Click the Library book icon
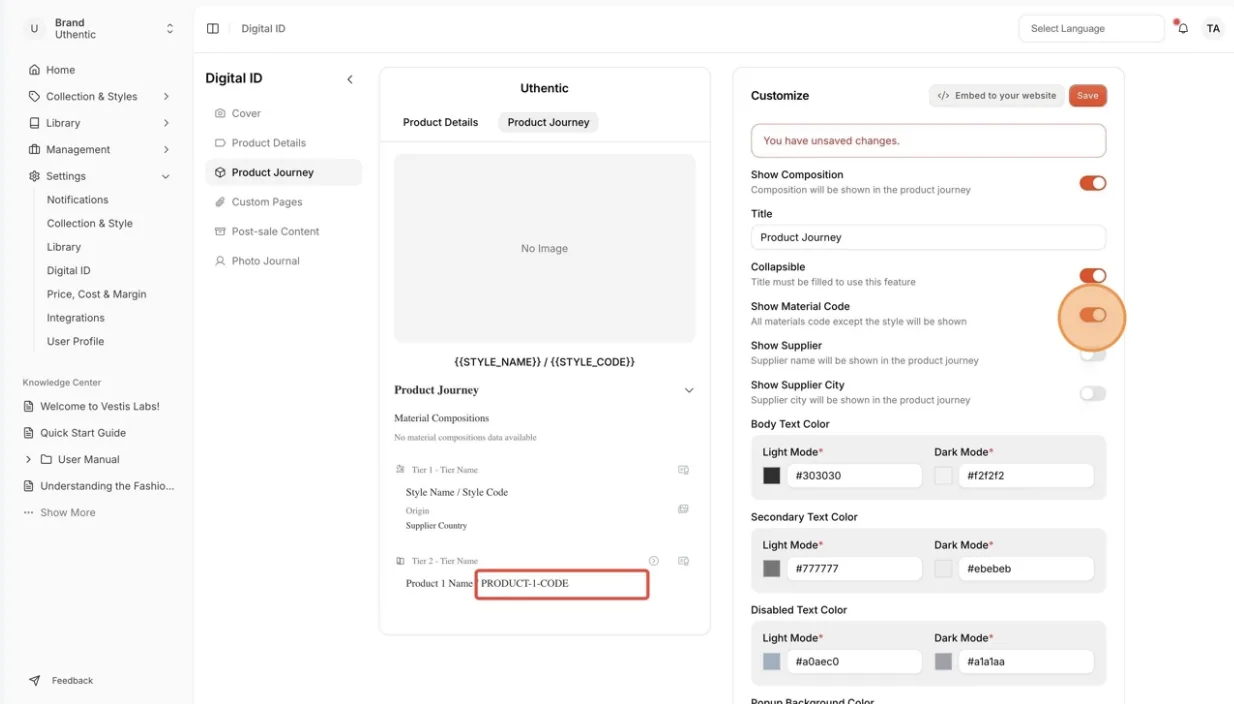Image resolution: width=1234 pixels, height=704 pixels. pos(35,123)
